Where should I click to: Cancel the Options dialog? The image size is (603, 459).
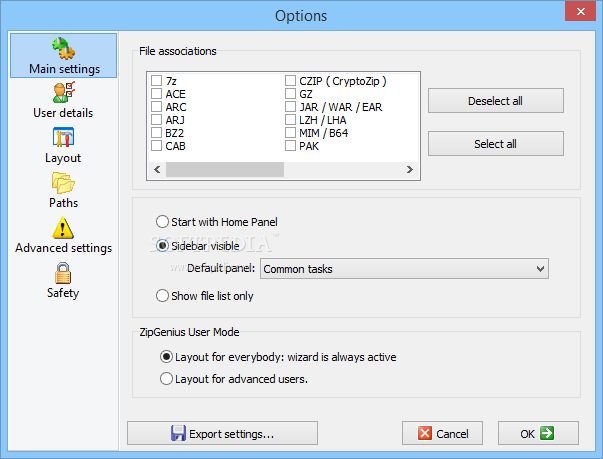[442, 433]
